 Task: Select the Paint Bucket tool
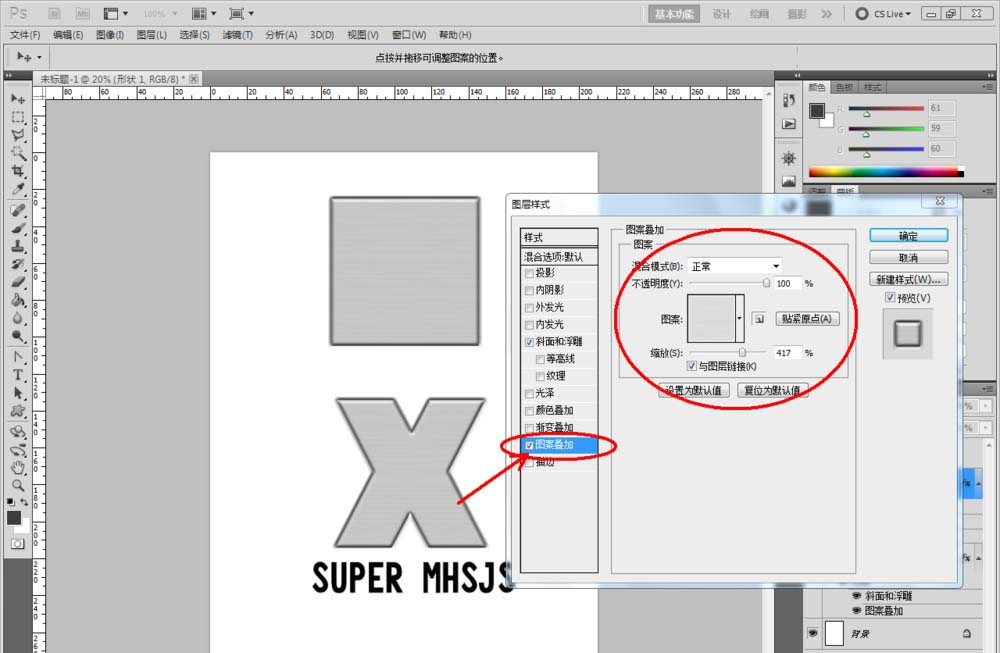[x=18, y=300]
